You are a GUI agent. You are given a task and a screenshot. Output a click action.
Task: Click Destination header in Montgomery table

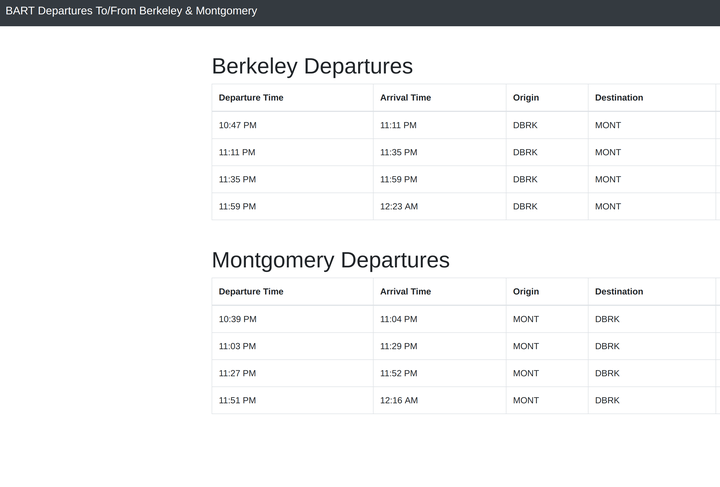click(x=619, y=292)
